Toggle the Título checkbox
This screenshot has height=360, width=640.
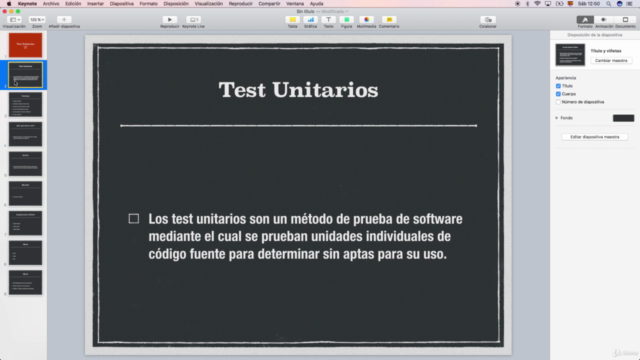(x=558, y=86)
